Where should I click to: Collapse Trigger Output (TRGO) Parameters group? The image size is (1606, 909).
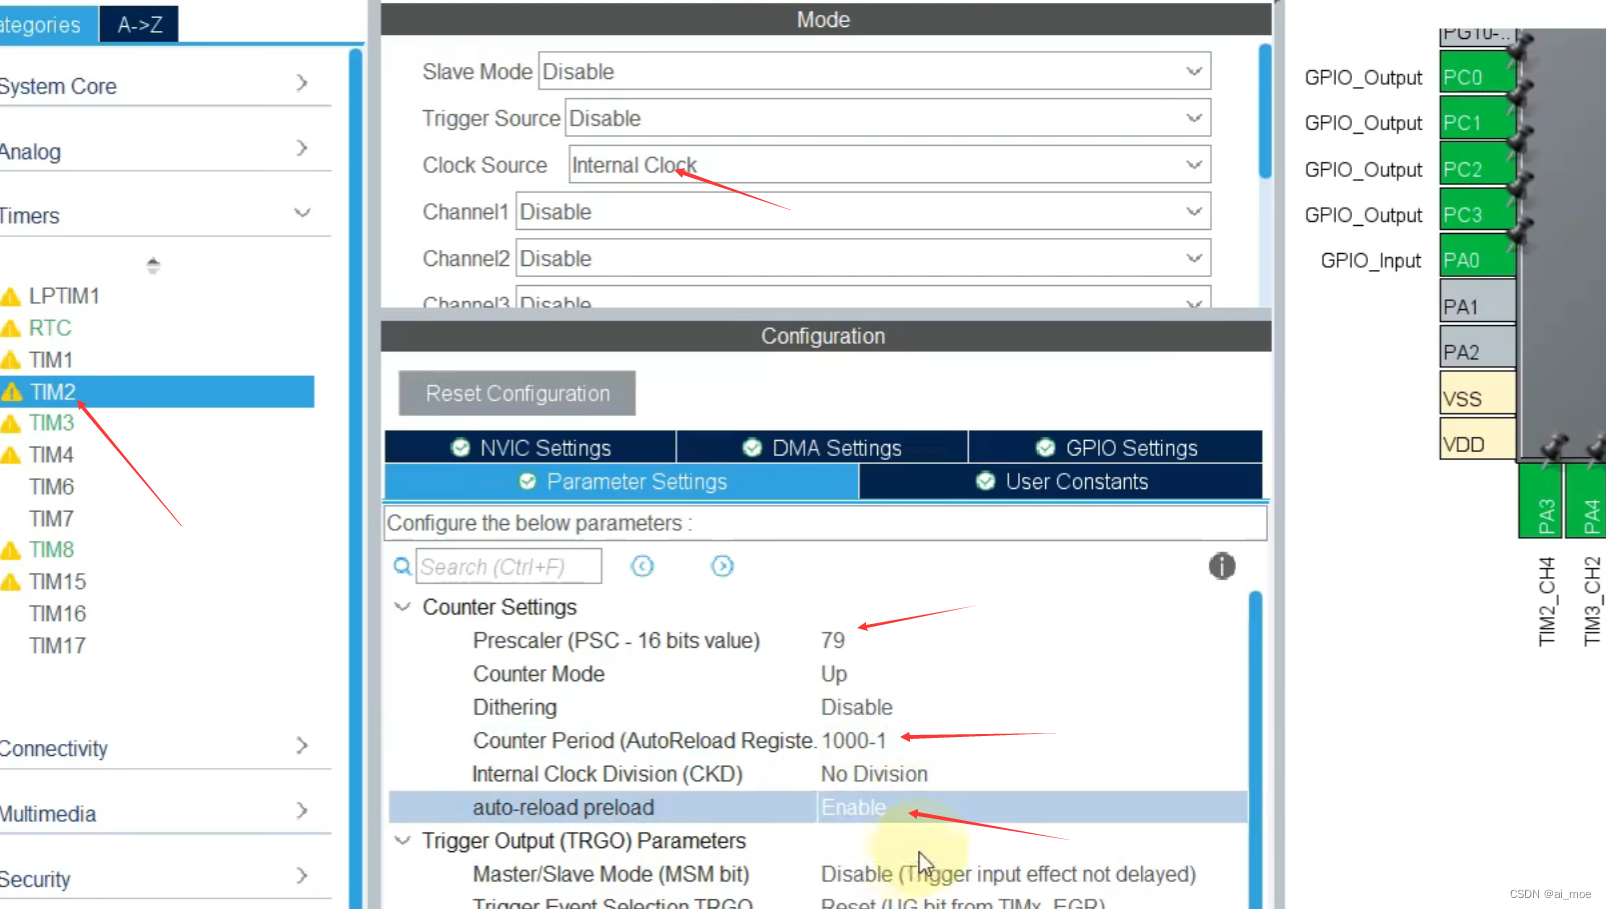403,841
